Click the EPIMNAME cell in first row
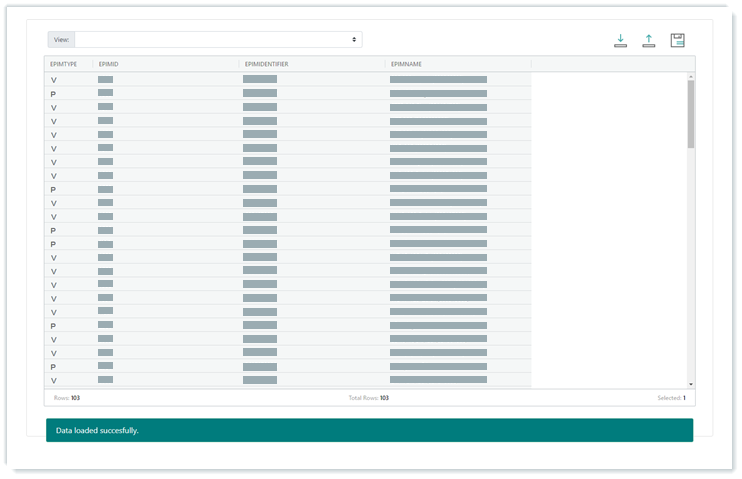742x479 pixels. [438, 80]
